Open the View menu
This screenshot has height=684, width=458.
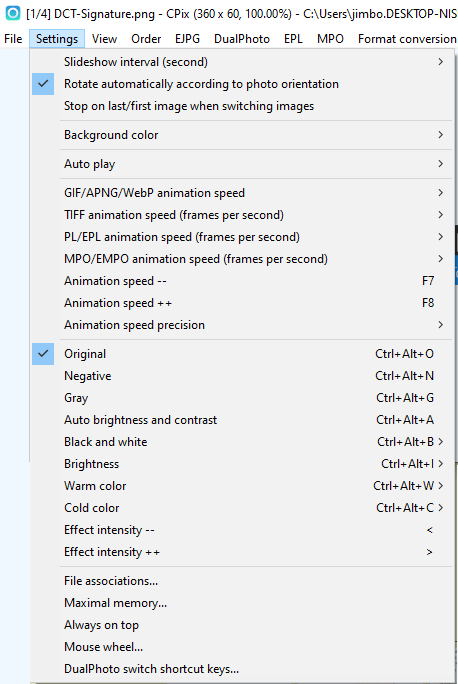pos(104,39)
